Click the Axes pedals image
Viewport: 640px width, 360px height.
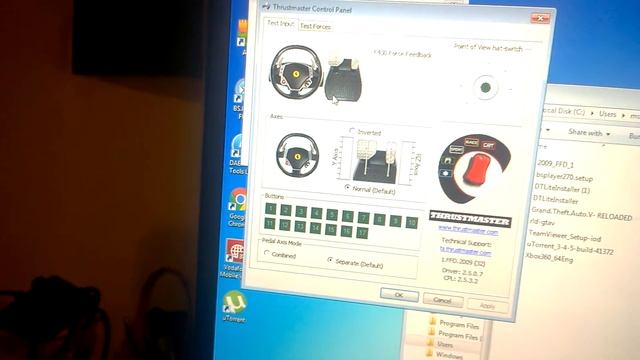[x=375, y=161]
